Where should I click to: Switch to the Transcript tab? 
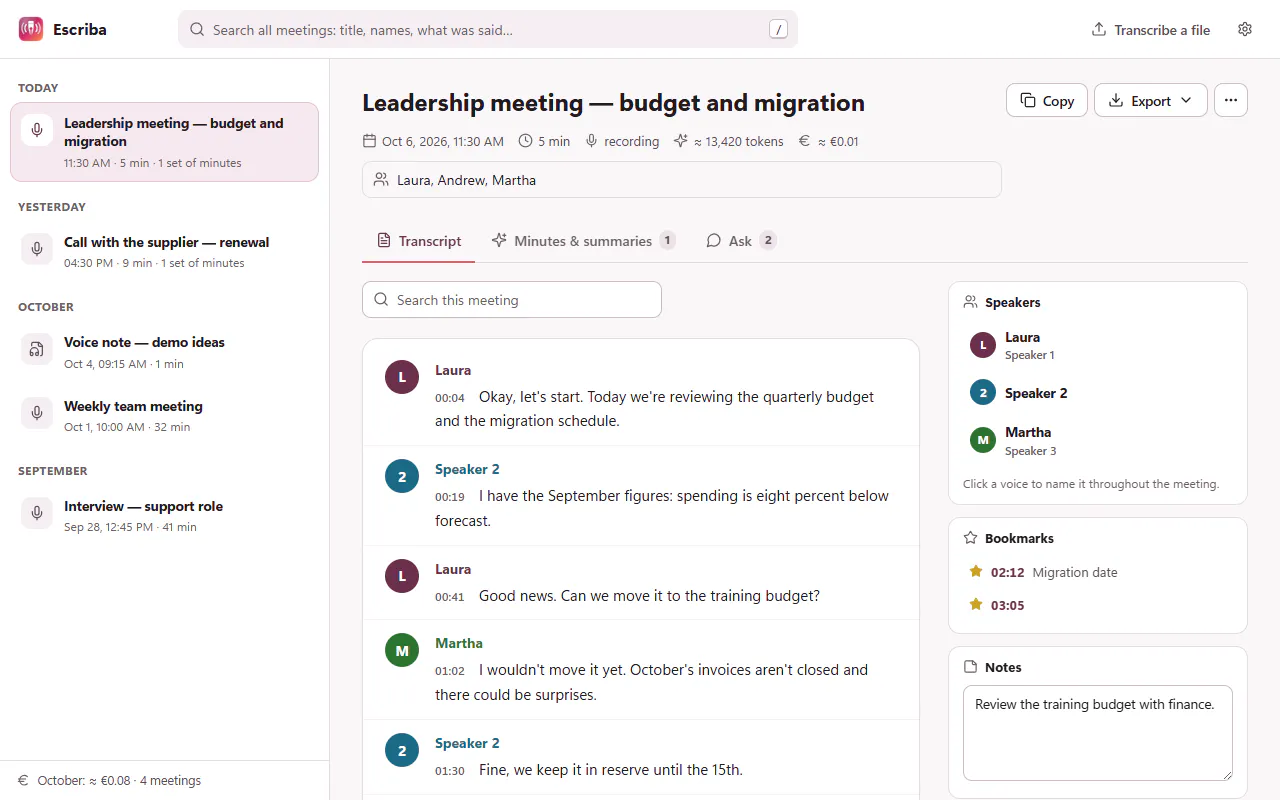[x=419, y=241]
